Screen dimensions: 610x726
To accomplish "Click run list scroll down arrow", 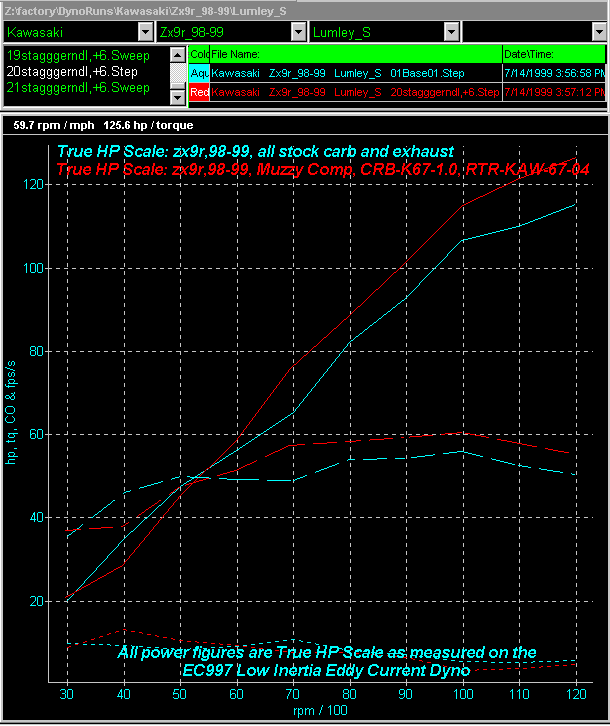I will point(178,98).
